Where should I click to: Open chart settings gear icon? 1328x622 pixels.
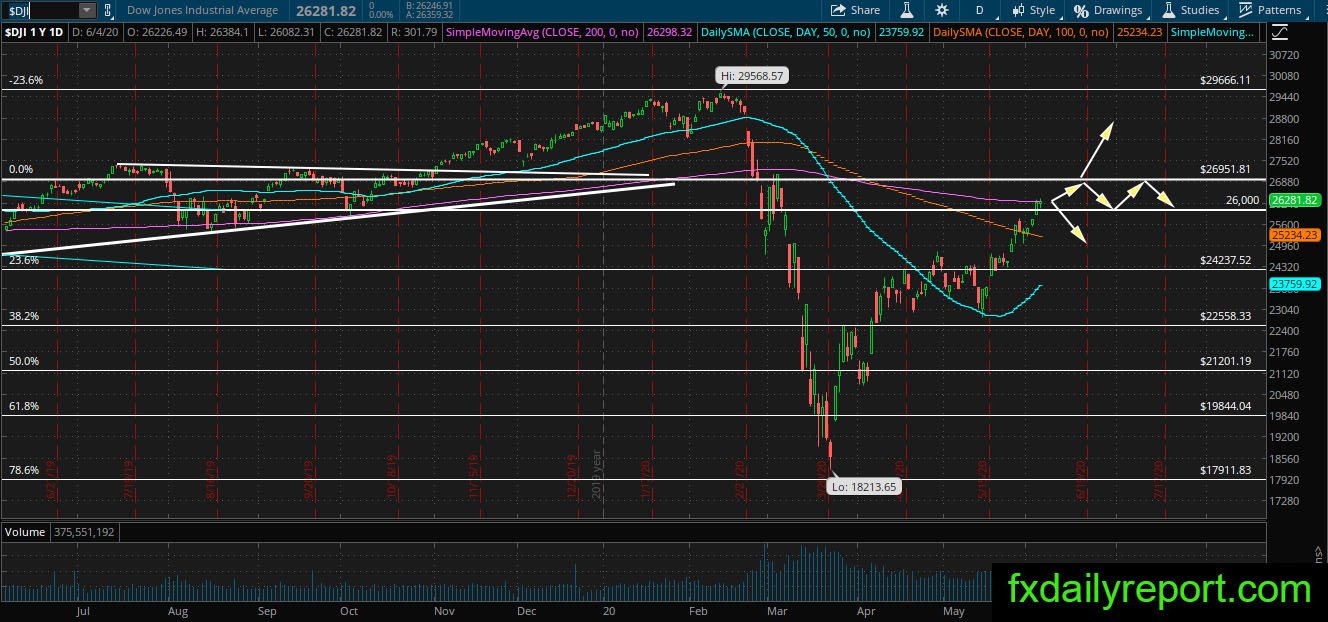click(942, 10)
